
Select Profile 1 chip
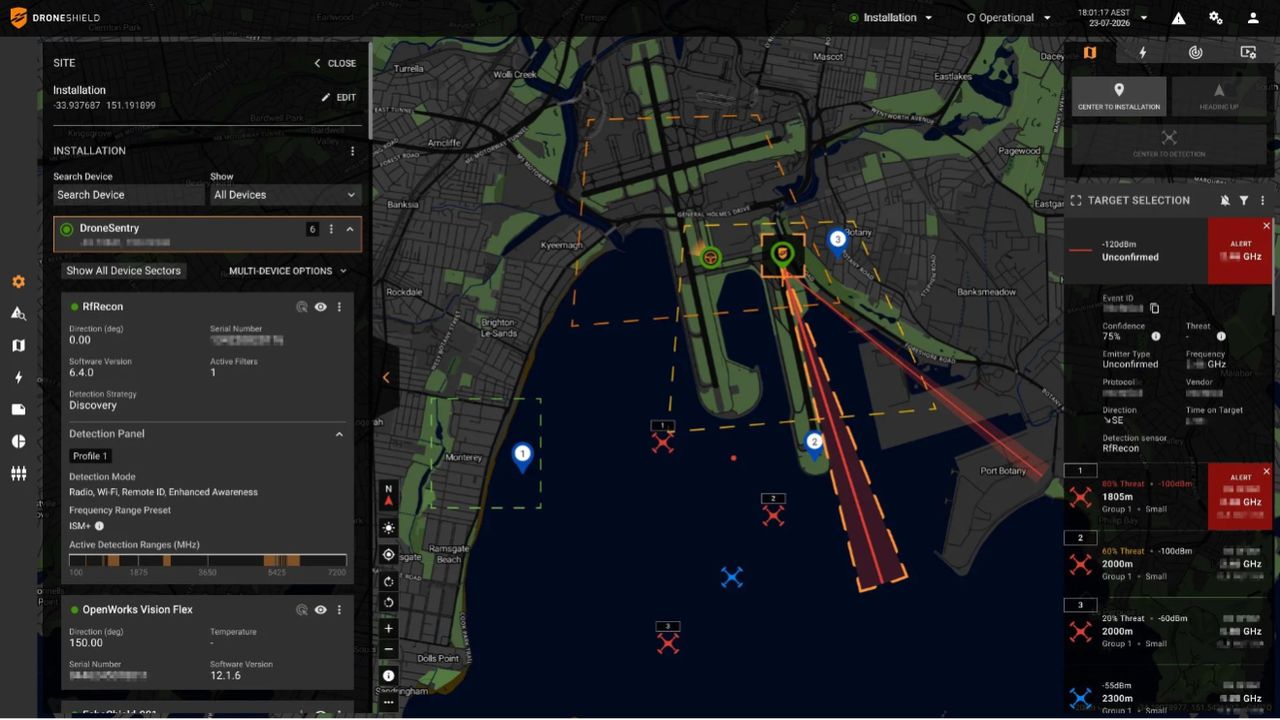coord(90,456)
